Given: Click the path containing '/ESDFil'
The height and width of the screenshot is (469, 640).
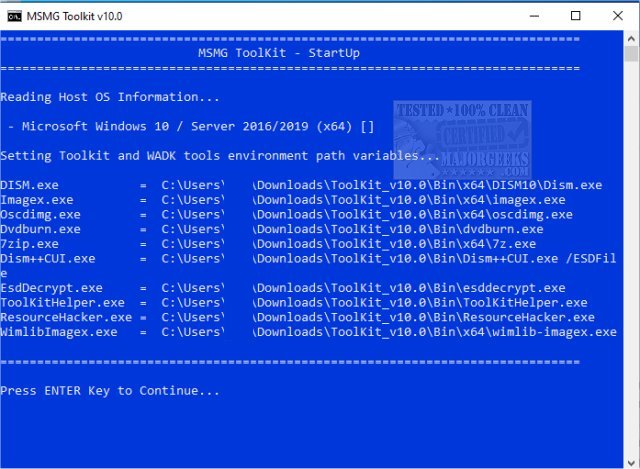Looking at the screenshot, I should [x=389, y=259].
